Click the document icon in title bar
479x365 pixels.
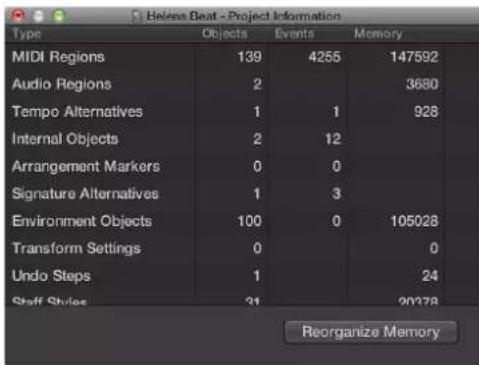(136, 16)
